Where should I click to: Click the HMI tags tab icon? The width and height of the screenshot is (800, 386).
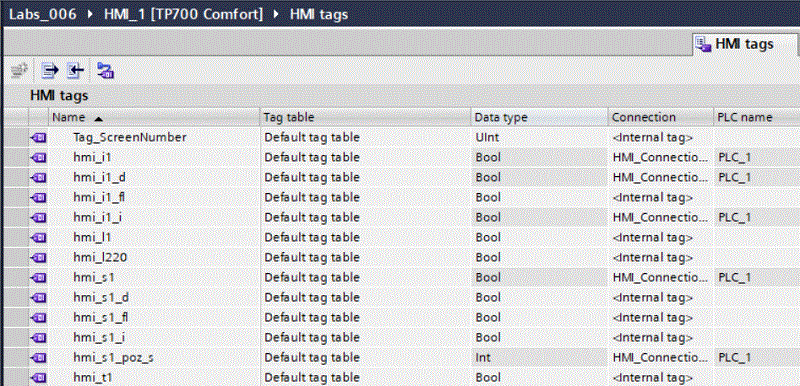click(x=704, y=44)
